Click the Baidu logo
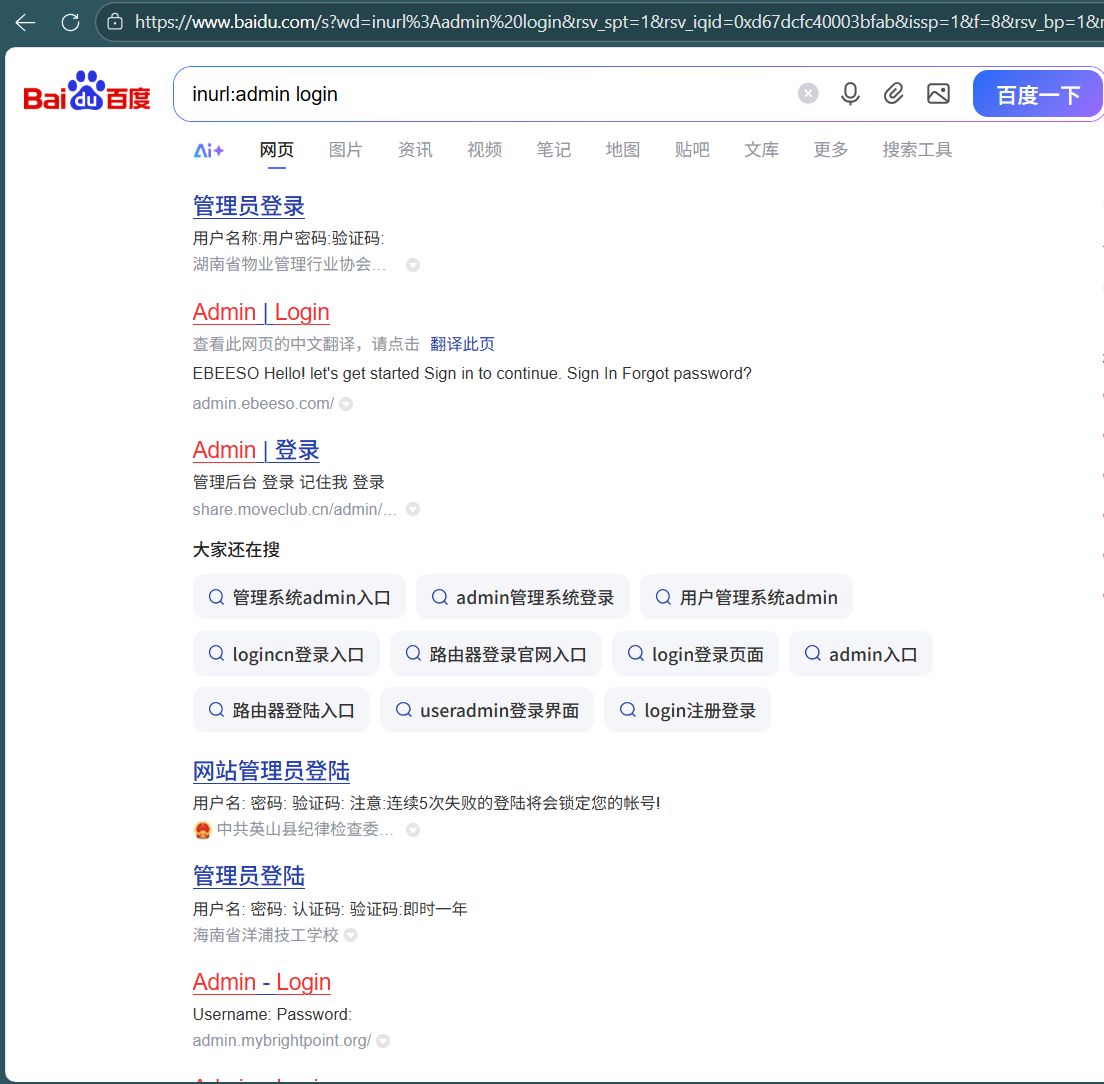 click(x=87, y=92)
